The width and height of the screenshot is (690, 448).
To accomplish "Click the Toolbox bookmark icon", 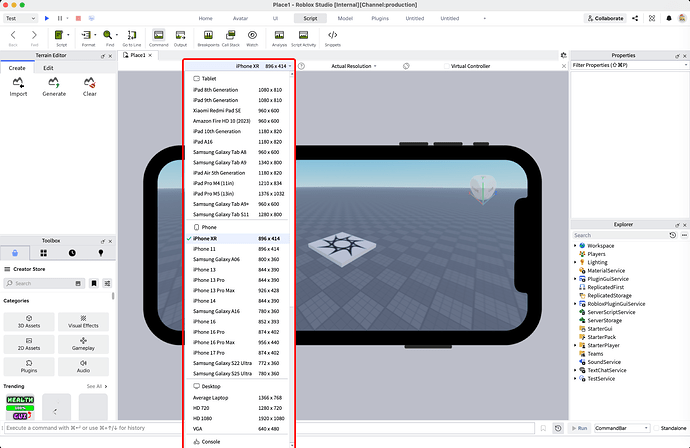I will (94, 283).
